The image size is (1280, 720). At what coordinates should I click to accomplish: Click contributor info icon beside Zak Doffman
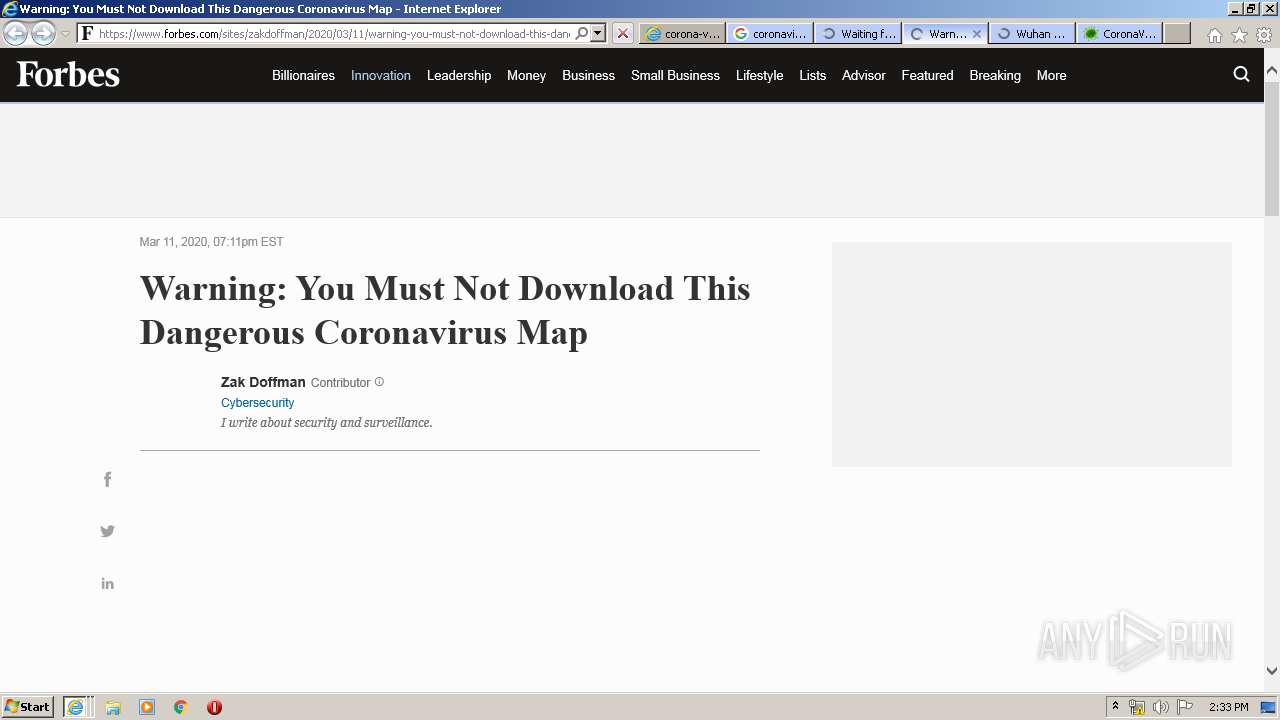pyautogui.click(x=379, y=382)
